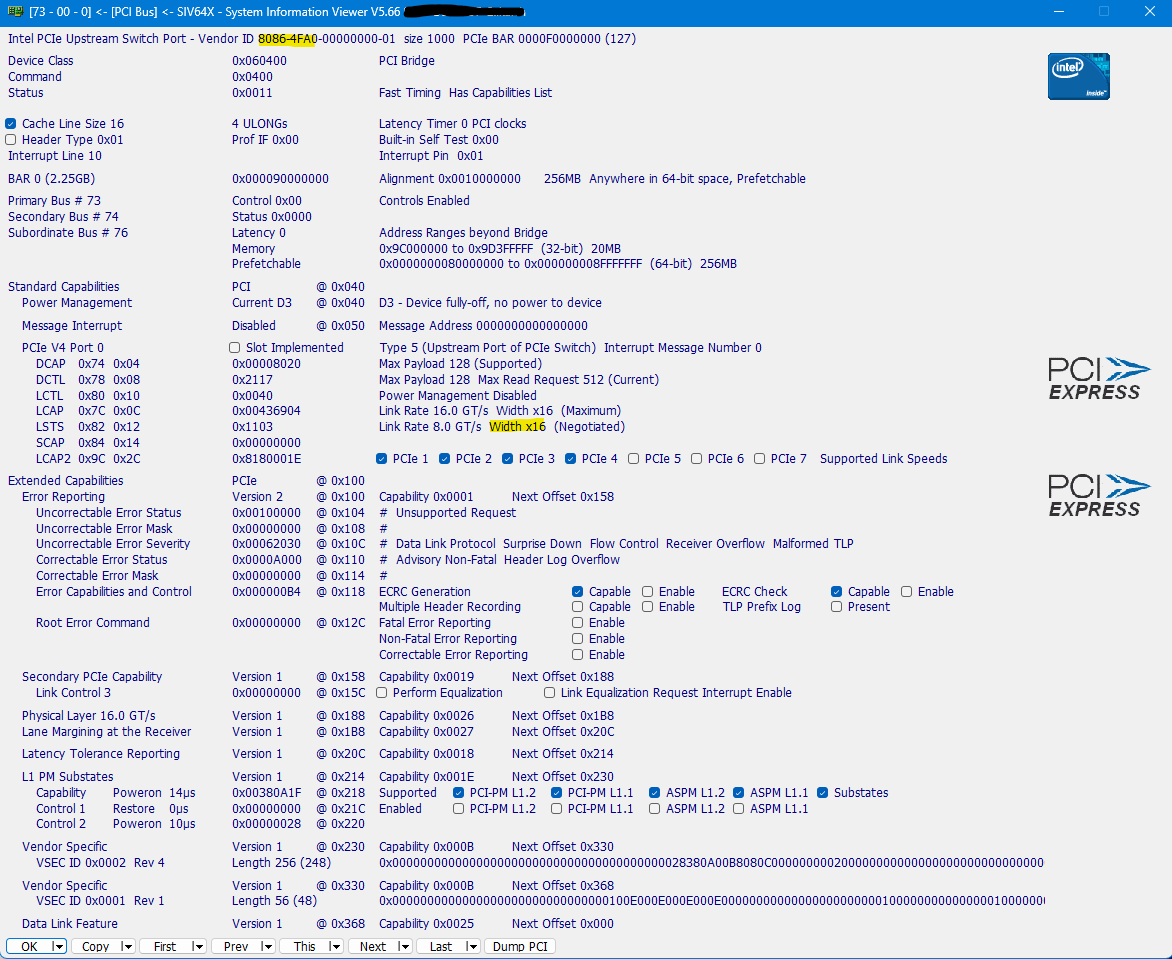This screenshot has width=1172, height=959.
Task: Open the OK button dropdown arrow
Action: (58, 946)
